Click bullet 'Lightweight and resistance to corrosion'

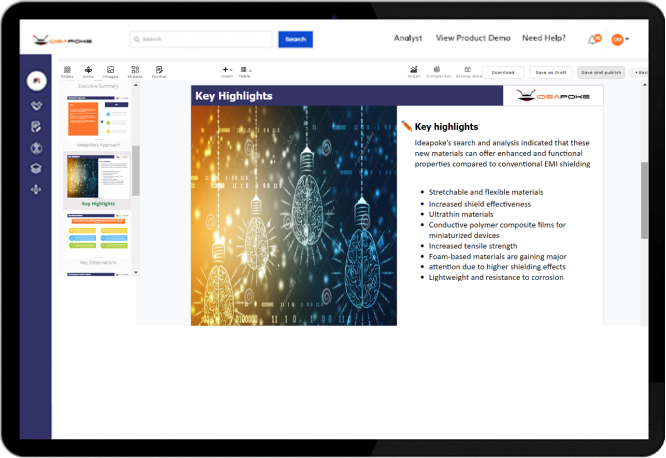[496, 277]
